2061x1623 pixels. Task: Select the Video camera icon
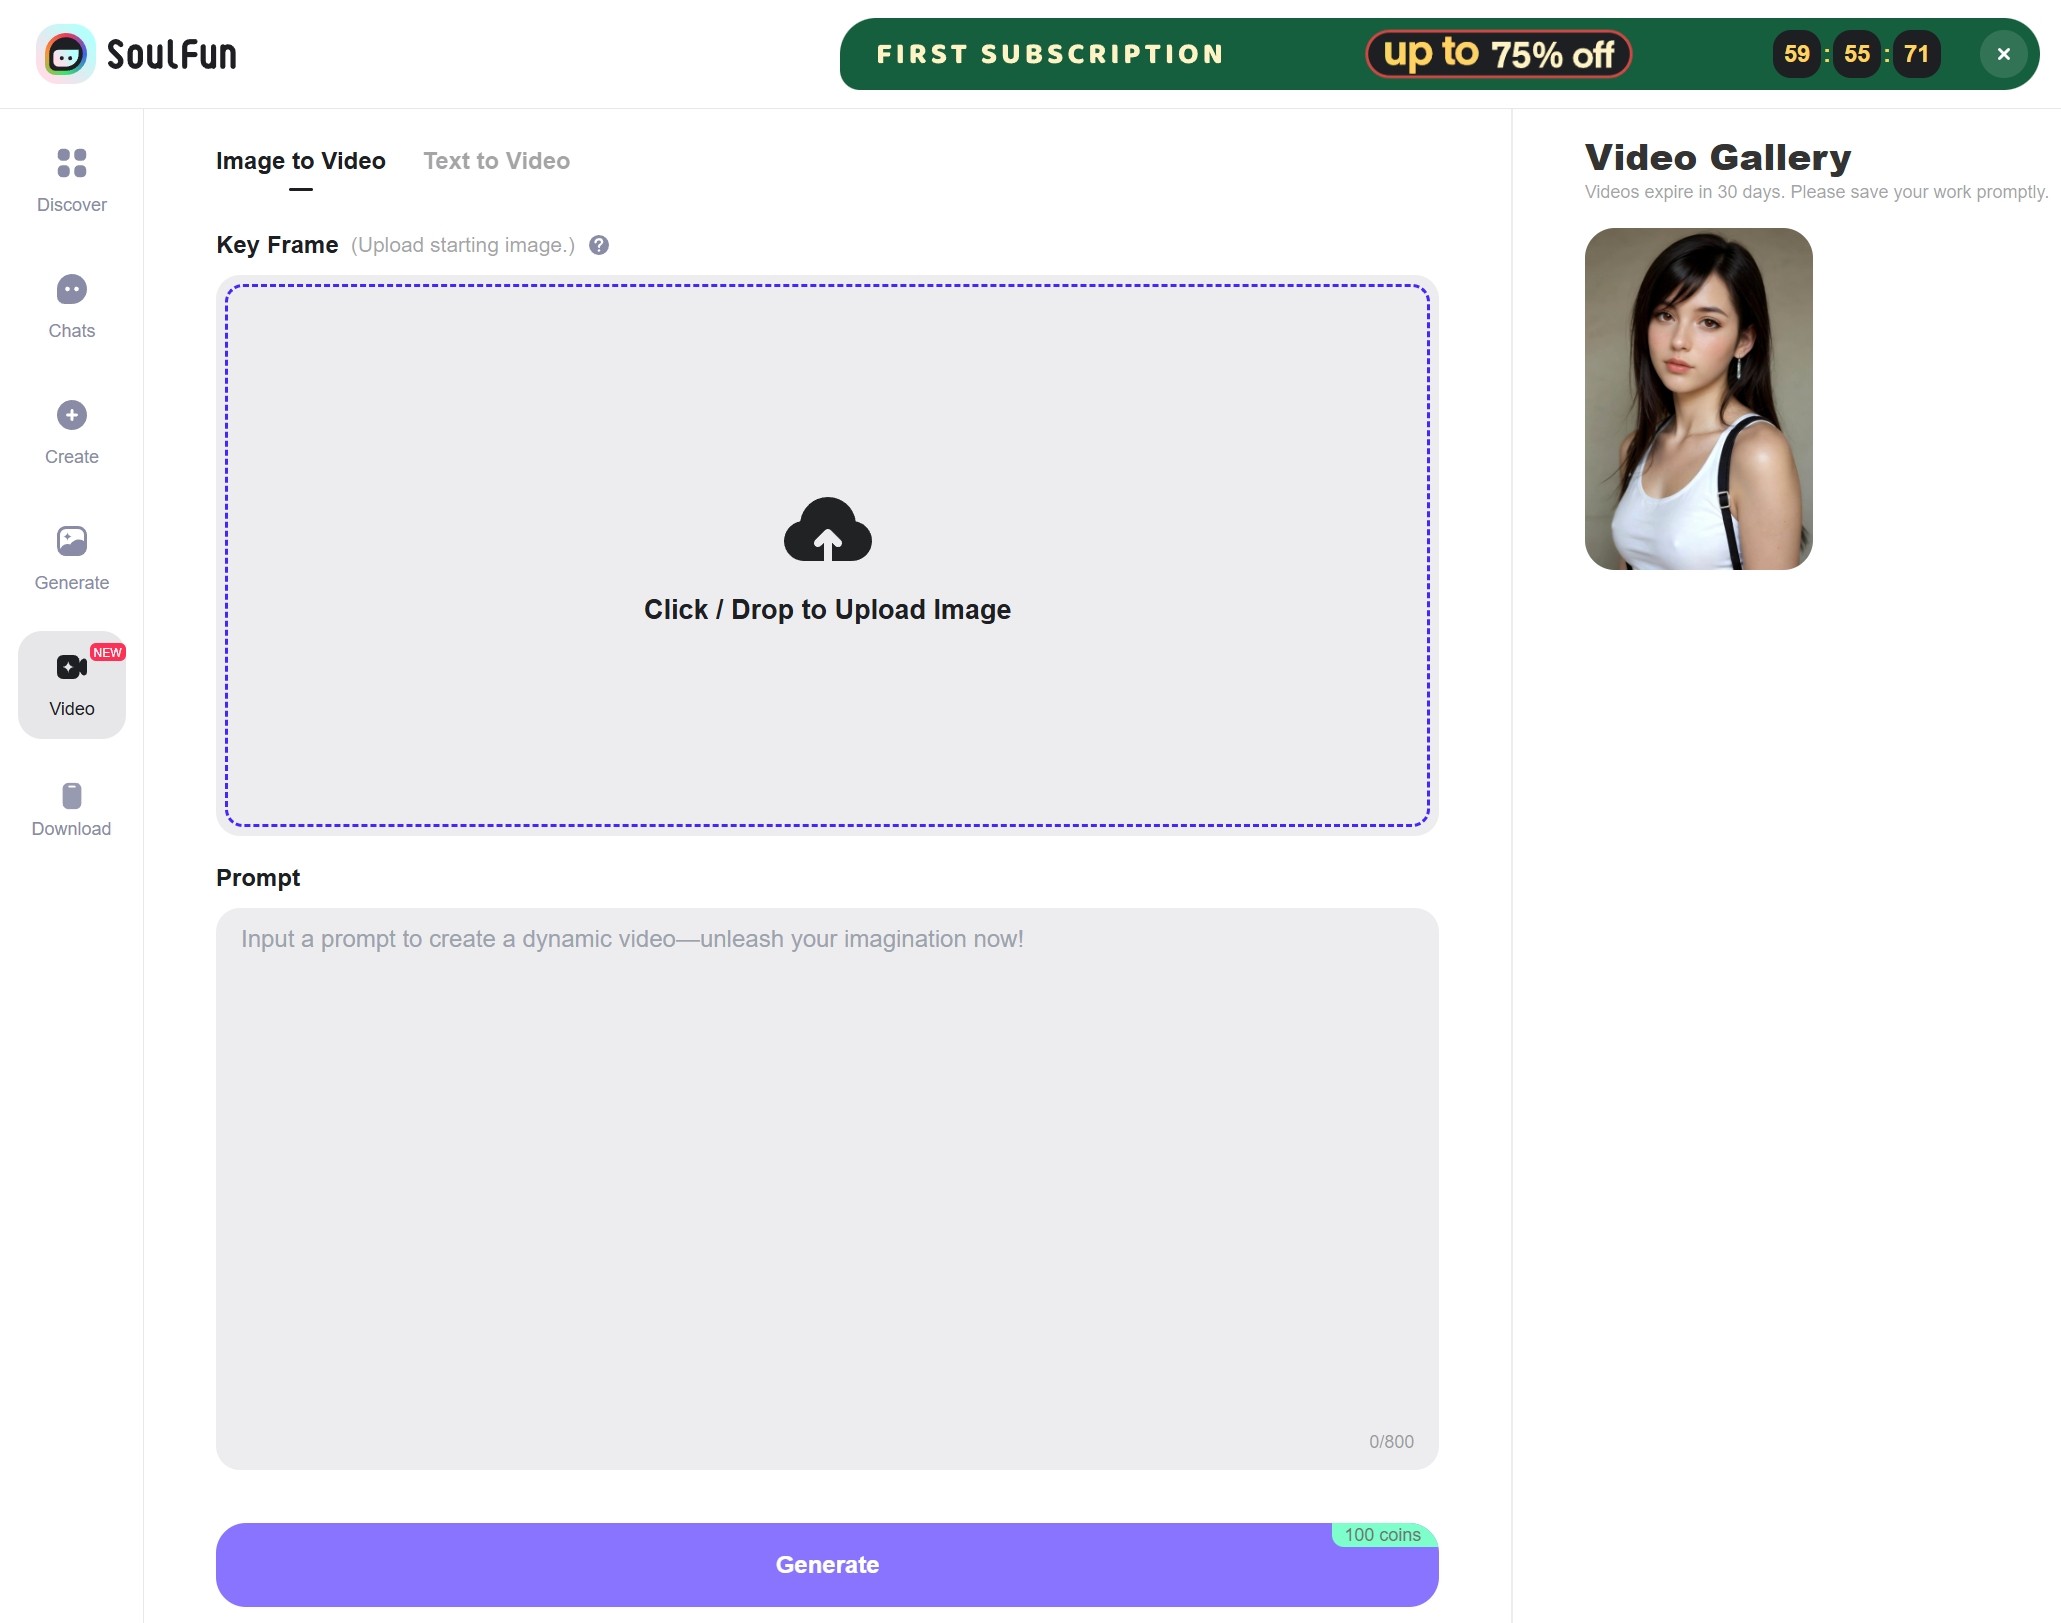pyautogui.click(x=71, y=667)
